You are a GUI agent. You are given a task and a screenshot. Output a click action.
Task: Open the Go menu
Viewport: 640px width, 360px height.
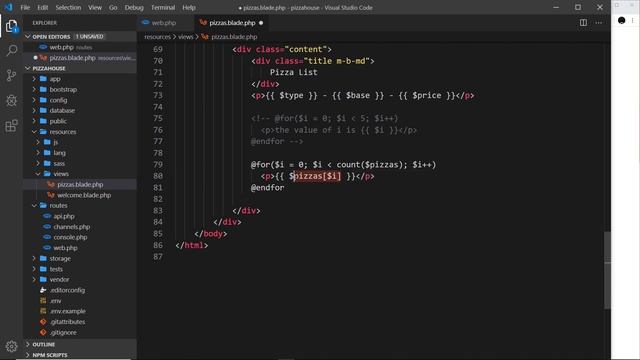113,7
